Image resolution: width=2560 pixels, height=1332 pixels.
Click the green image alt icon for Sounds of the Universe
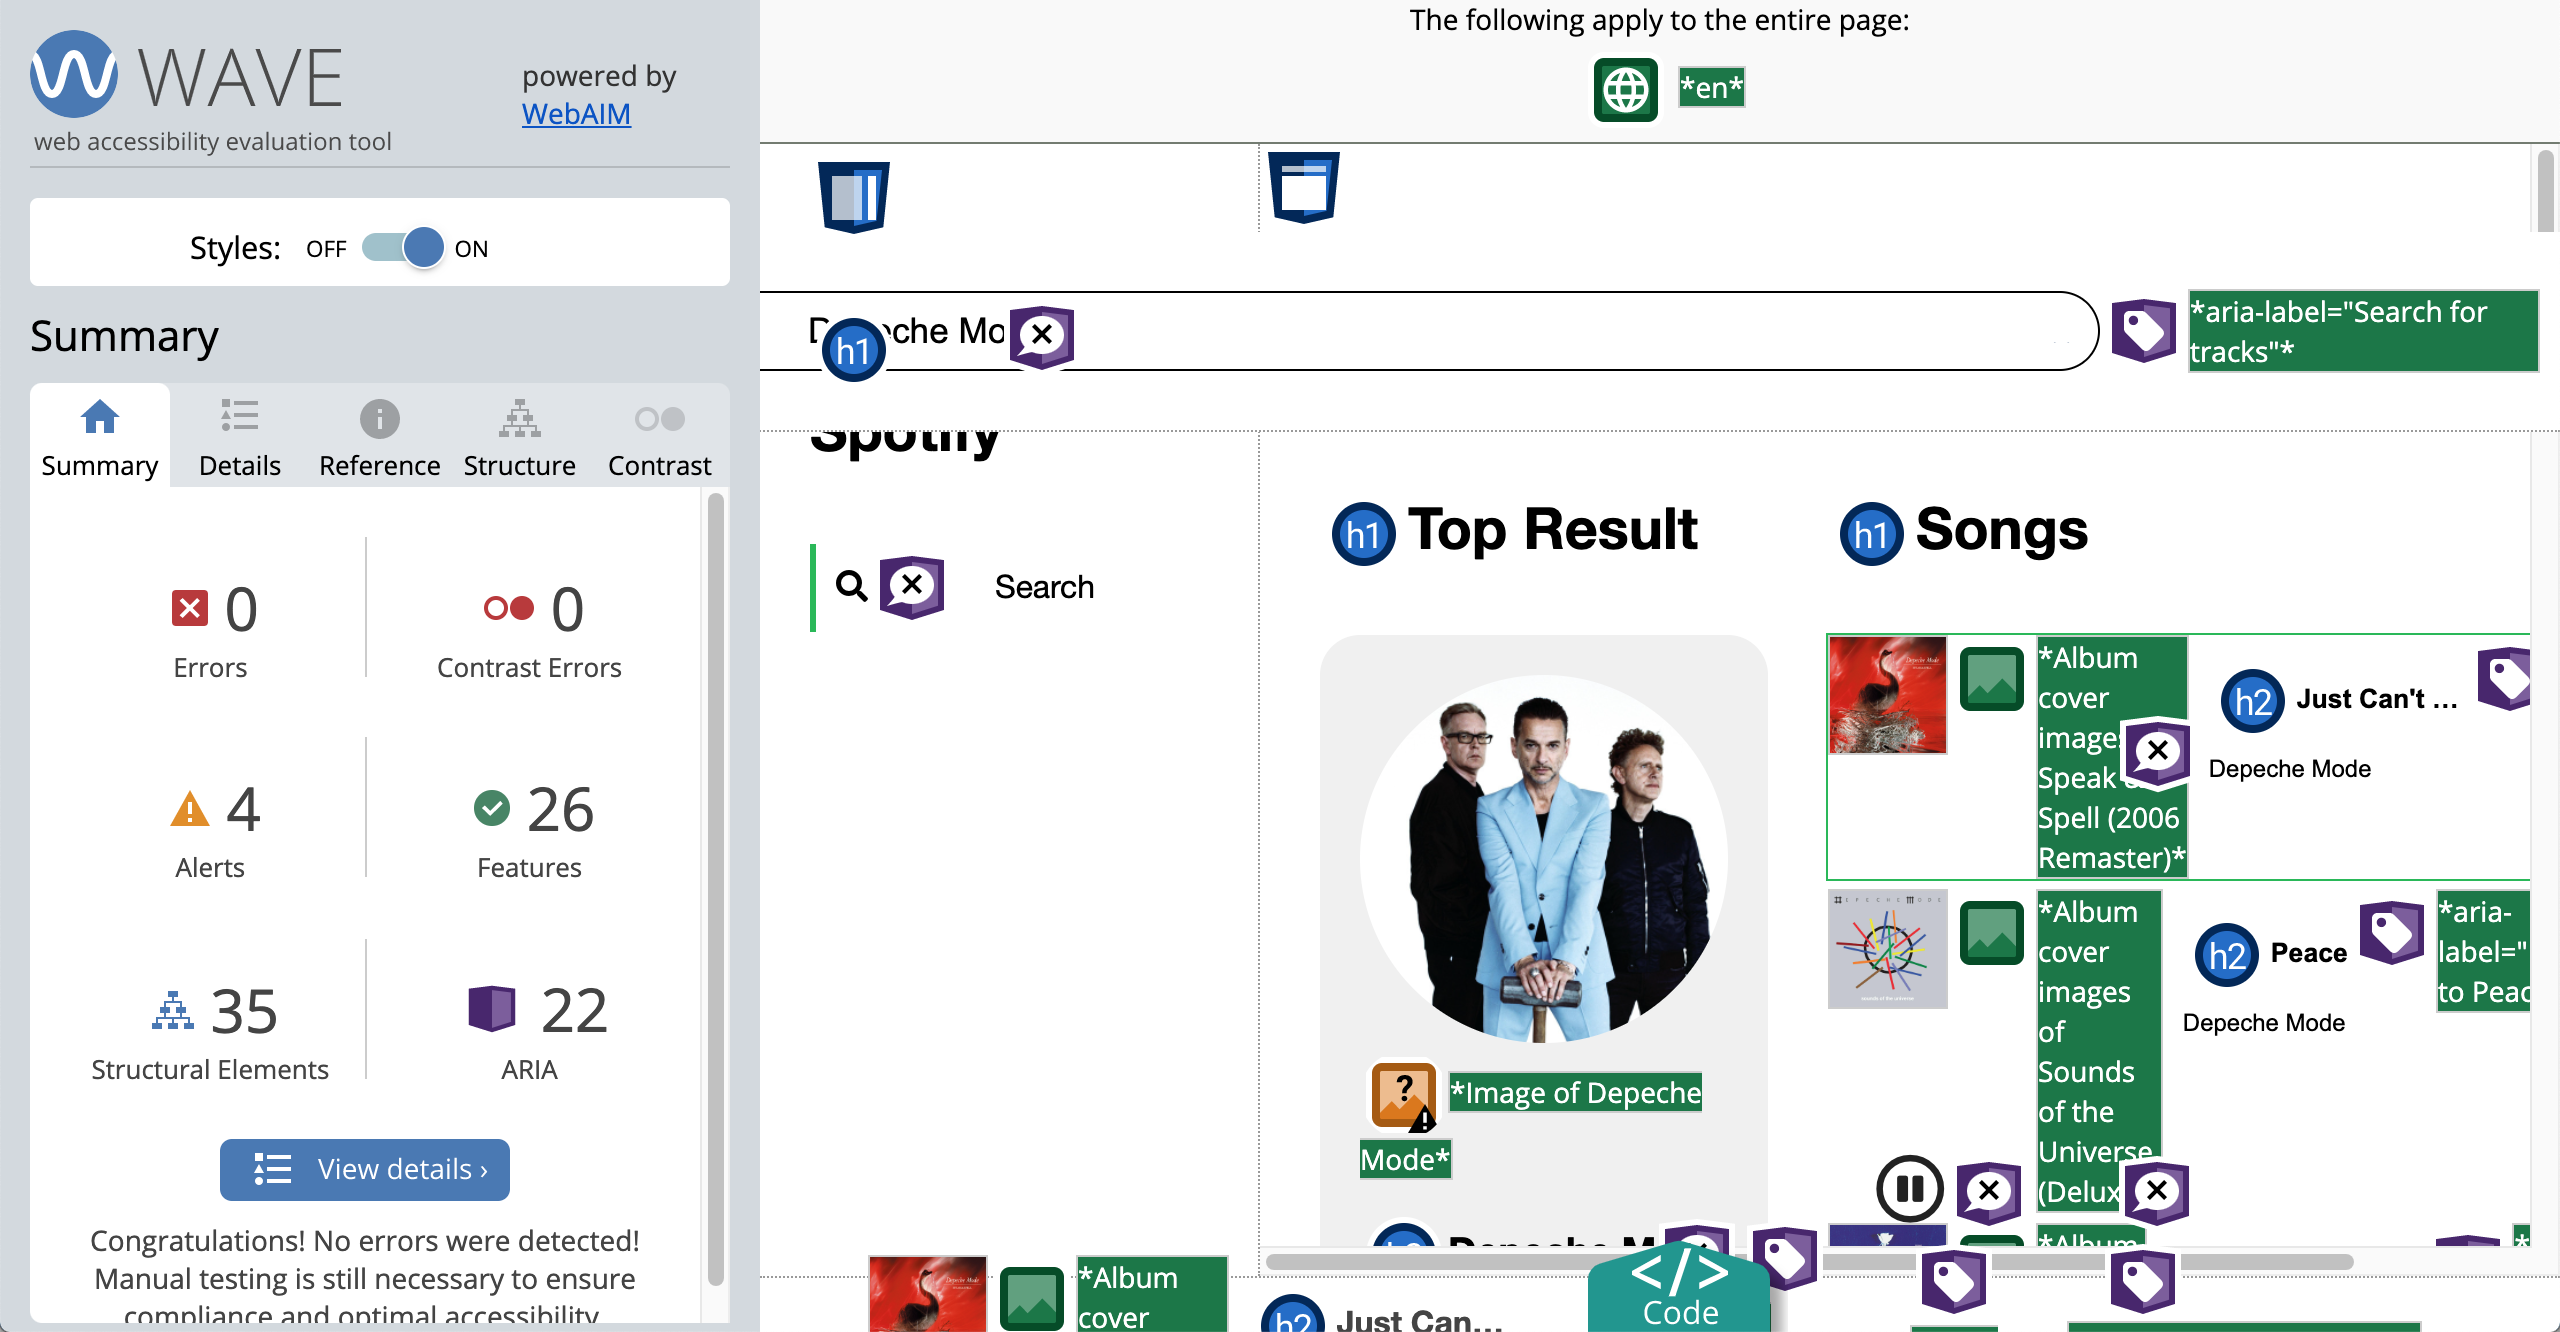[1991, 932]
